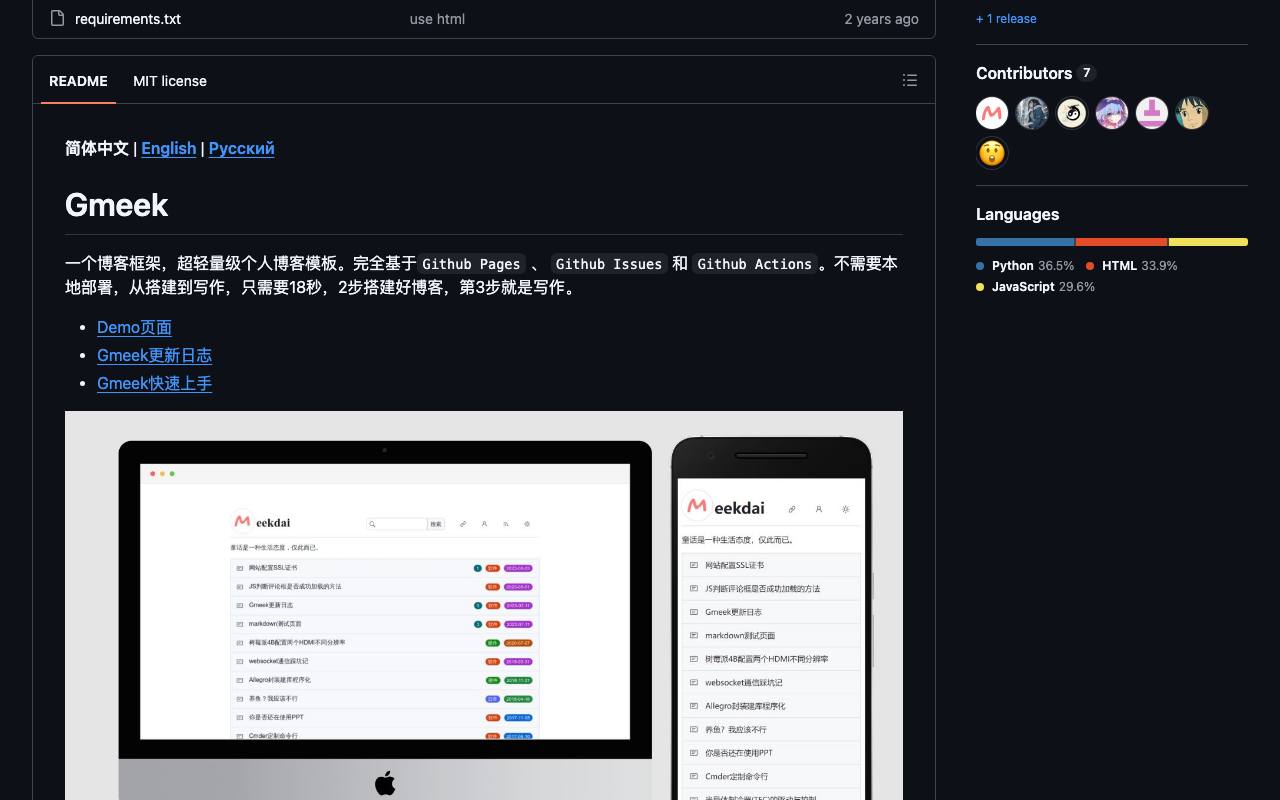Open the "use html" commit message

(x=437, y=19)
